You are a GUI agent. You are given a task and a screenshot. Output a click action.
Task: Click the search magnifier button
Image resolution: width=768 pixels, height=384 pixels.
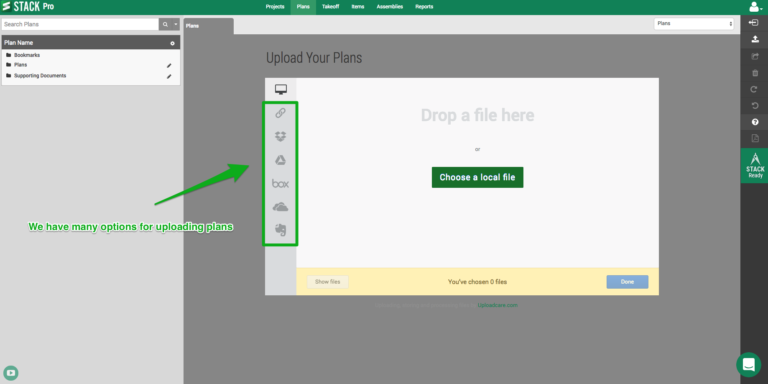pos(165,24)
